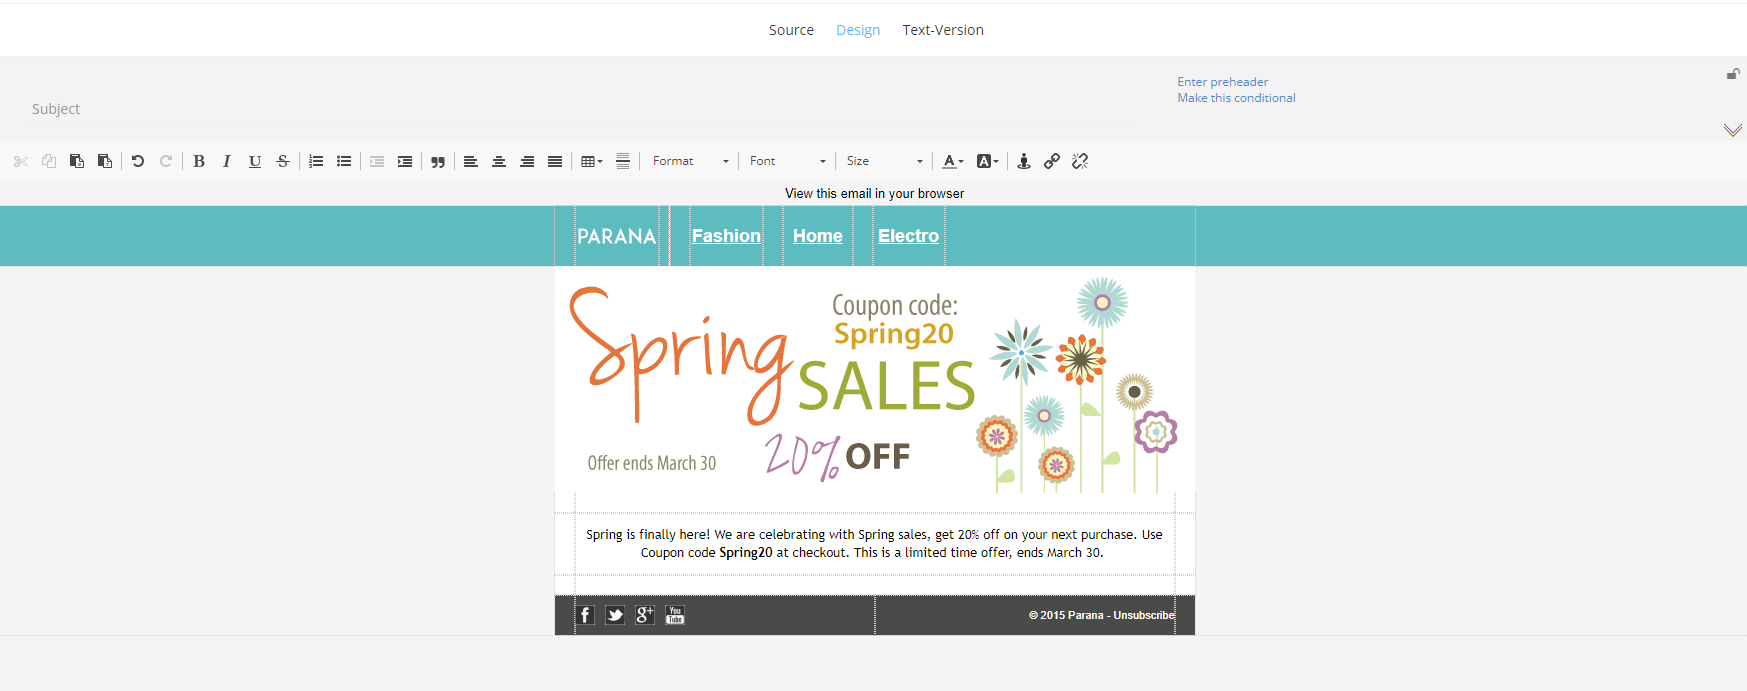Center align the text
The width and height of the screenshot is (1747, 691).
click(499, 161)
